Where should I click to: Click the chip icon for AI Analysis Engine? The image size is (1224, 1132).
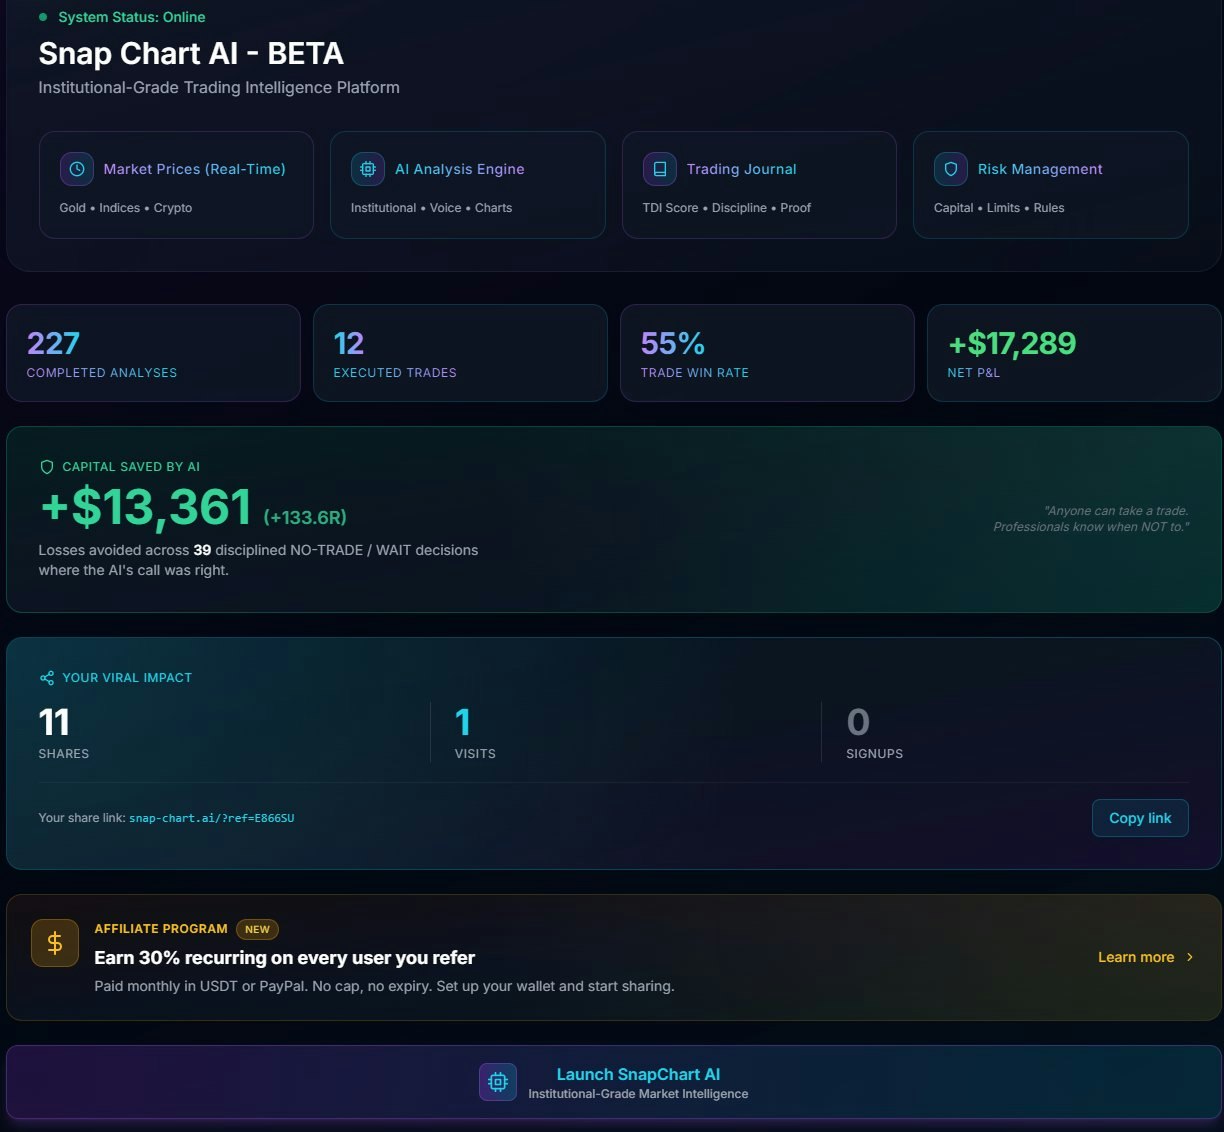click(x=368, y=169)
